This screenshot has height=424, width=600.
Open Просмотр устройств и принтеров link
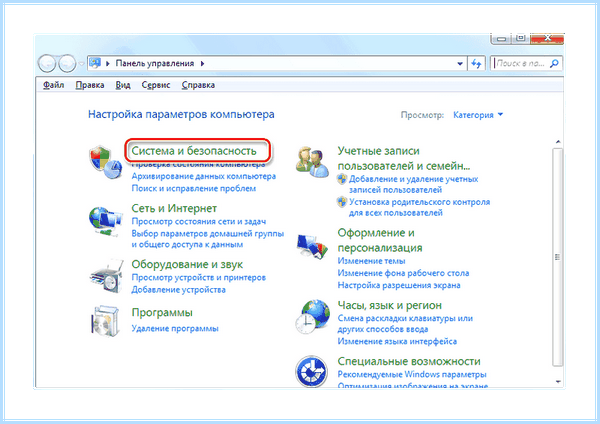(199, 277)
